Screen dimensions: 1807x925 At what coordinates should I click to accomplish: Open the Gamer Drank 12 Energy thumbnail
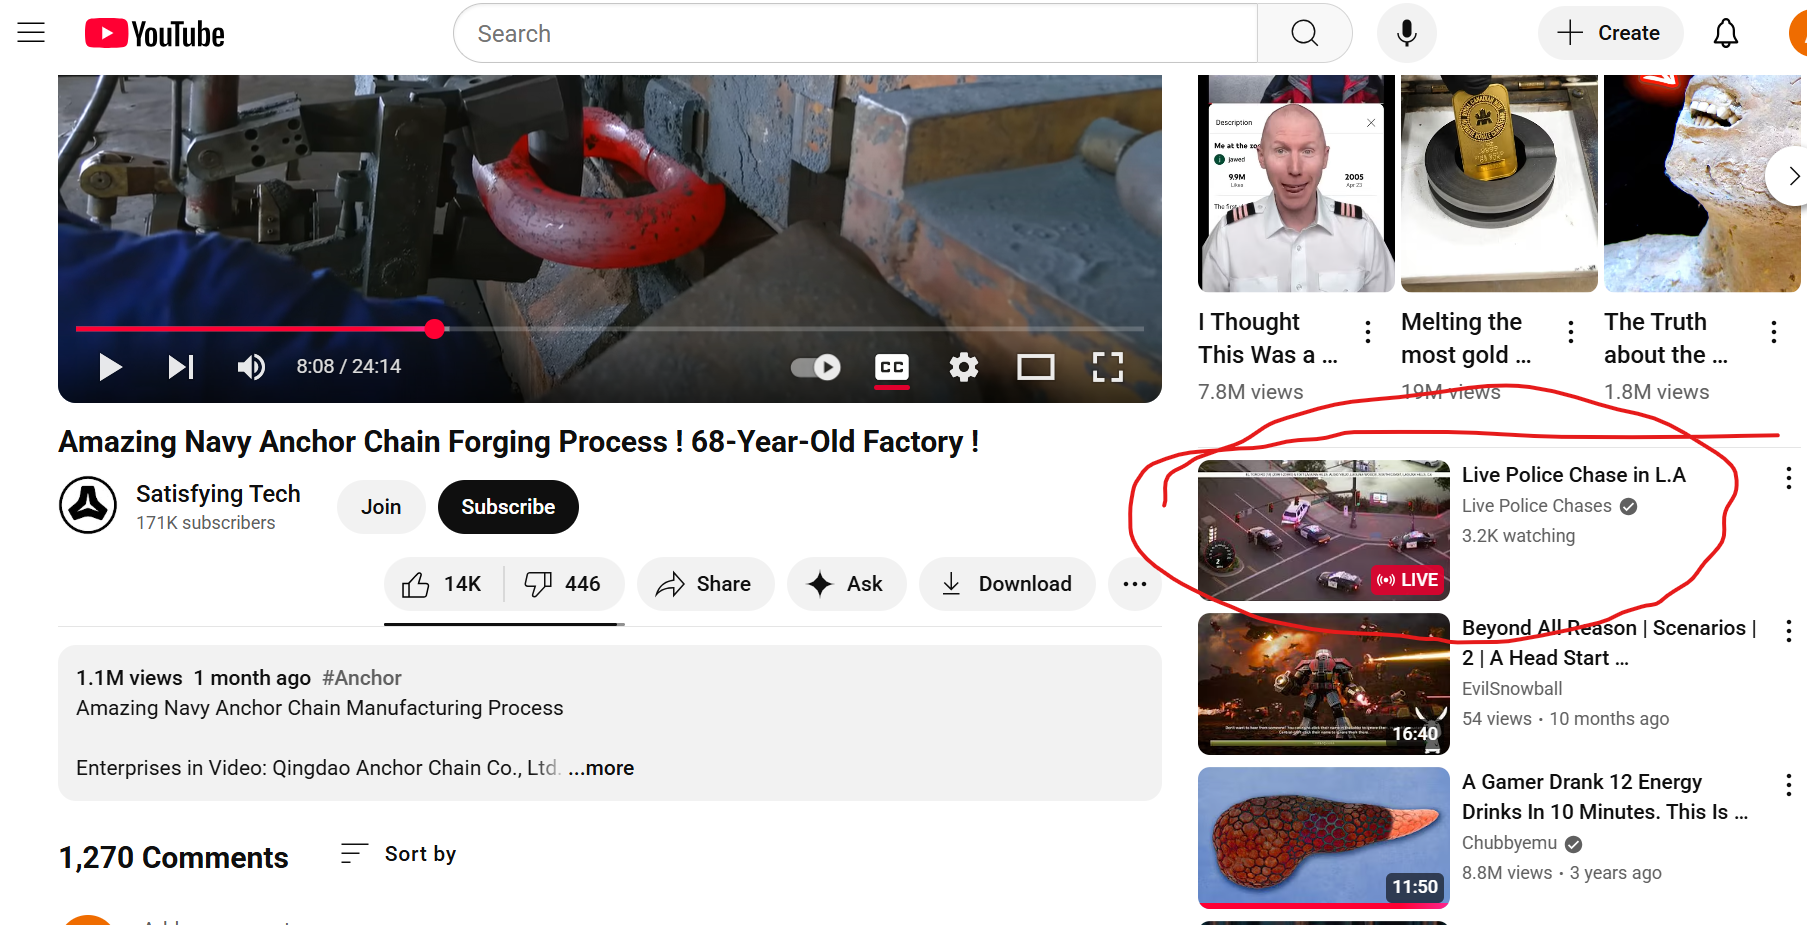point(1323,838)
